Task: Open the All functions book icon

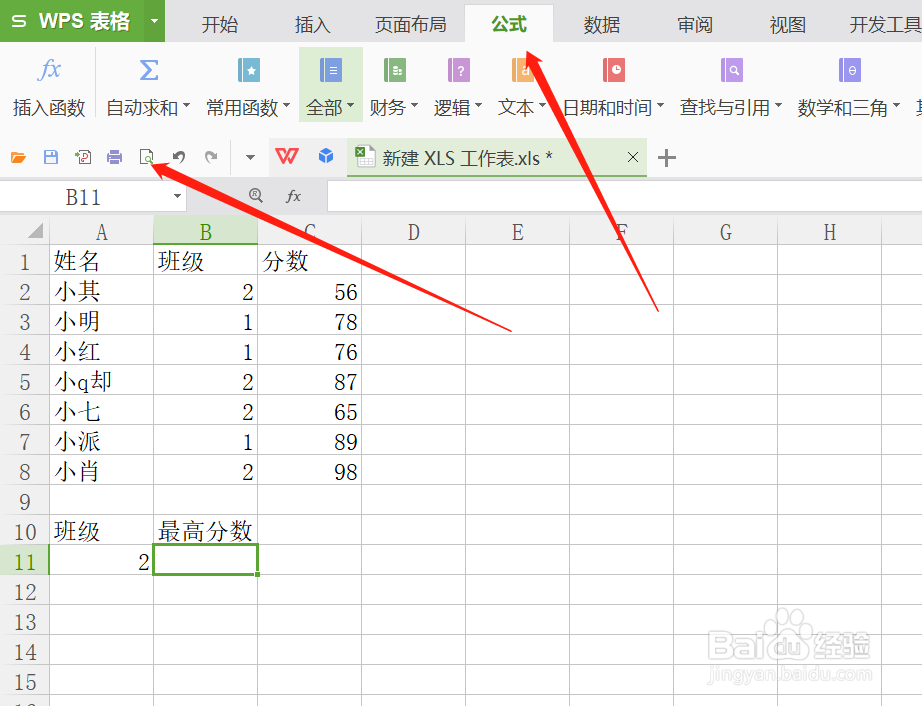Action: coord(330,71)
